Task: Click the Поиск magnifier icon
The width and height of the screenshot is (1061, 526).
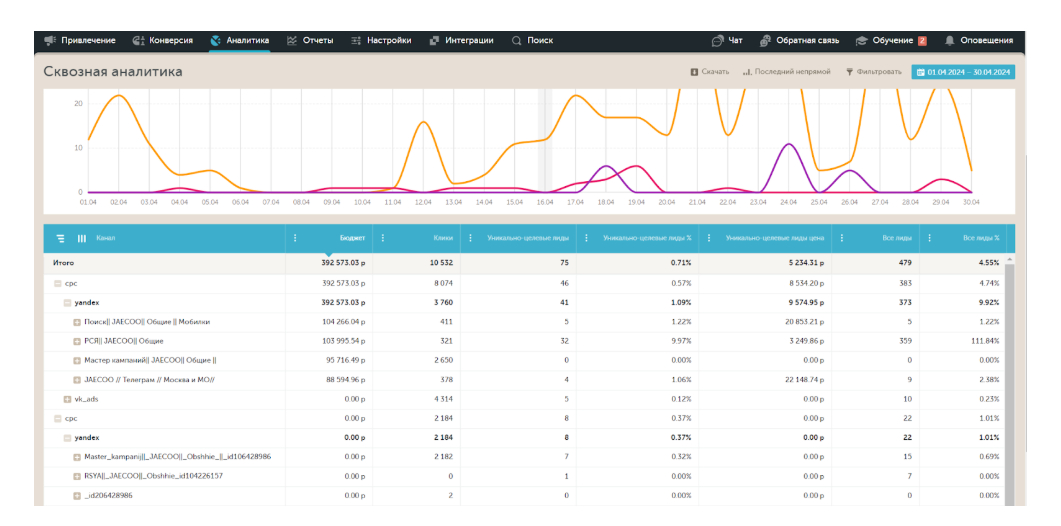Action: [516, 41]
